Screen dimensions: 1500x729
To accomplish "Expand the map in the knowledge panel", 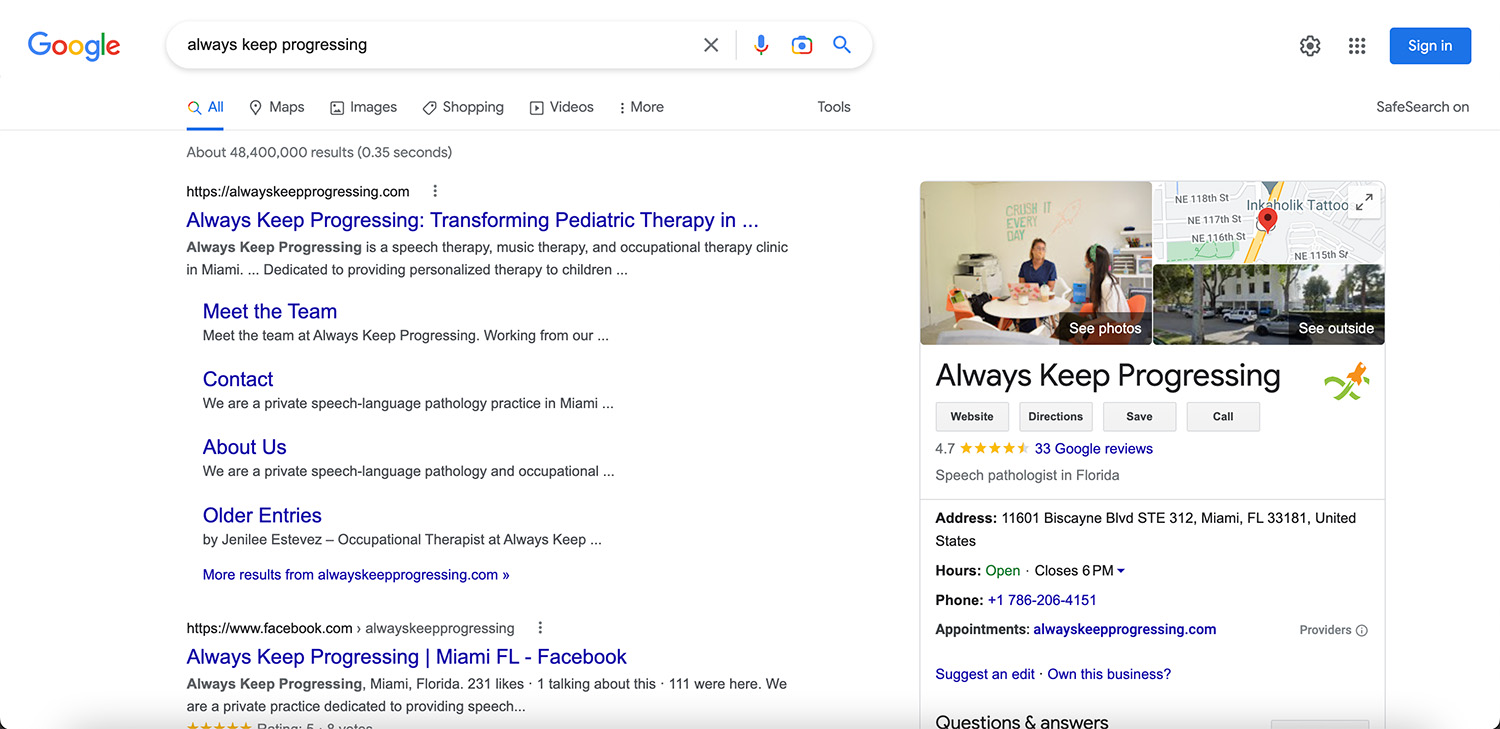I will click(1365, 201).
